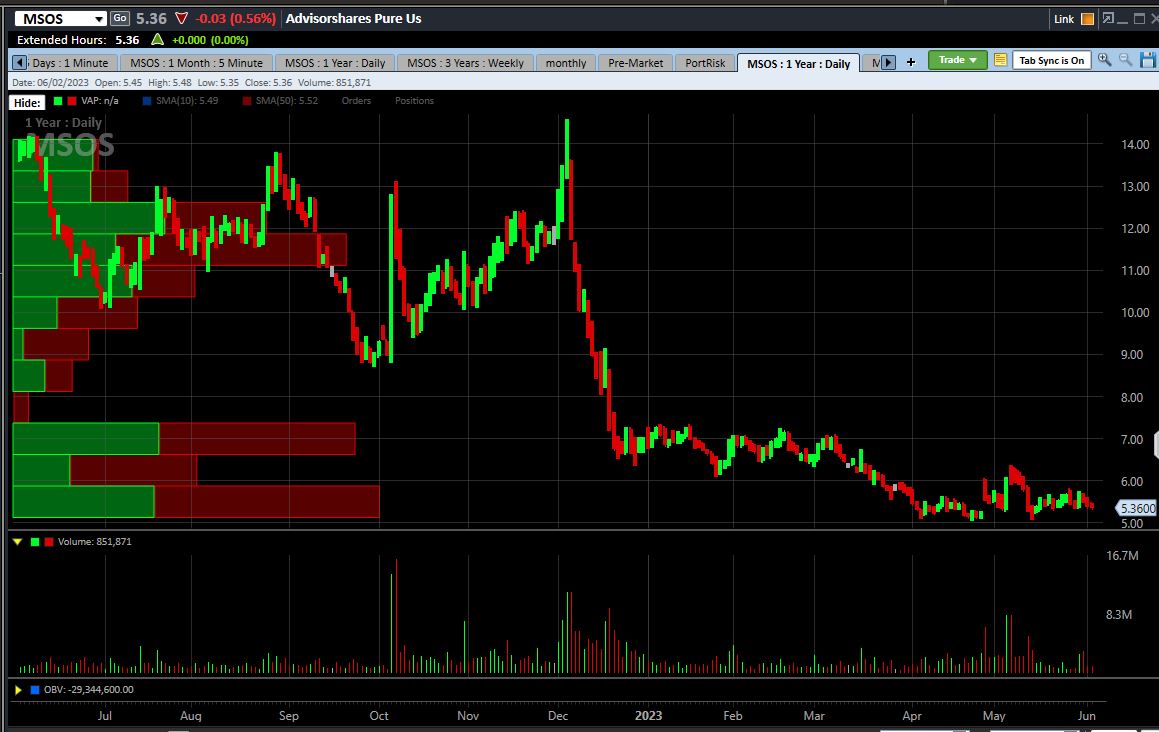Switch to MSOS 3 Years Weekly tab

[464, 63]
